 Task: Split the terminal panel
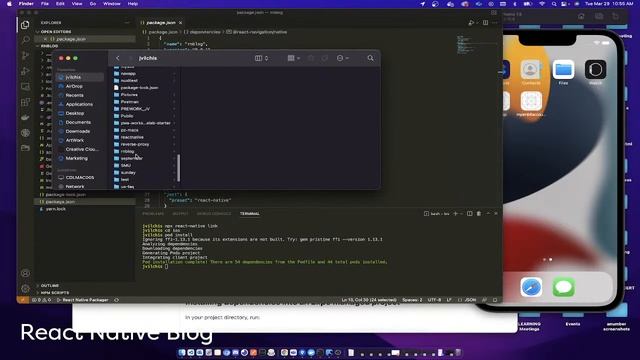pyautogui.click(x=470, y=213)
